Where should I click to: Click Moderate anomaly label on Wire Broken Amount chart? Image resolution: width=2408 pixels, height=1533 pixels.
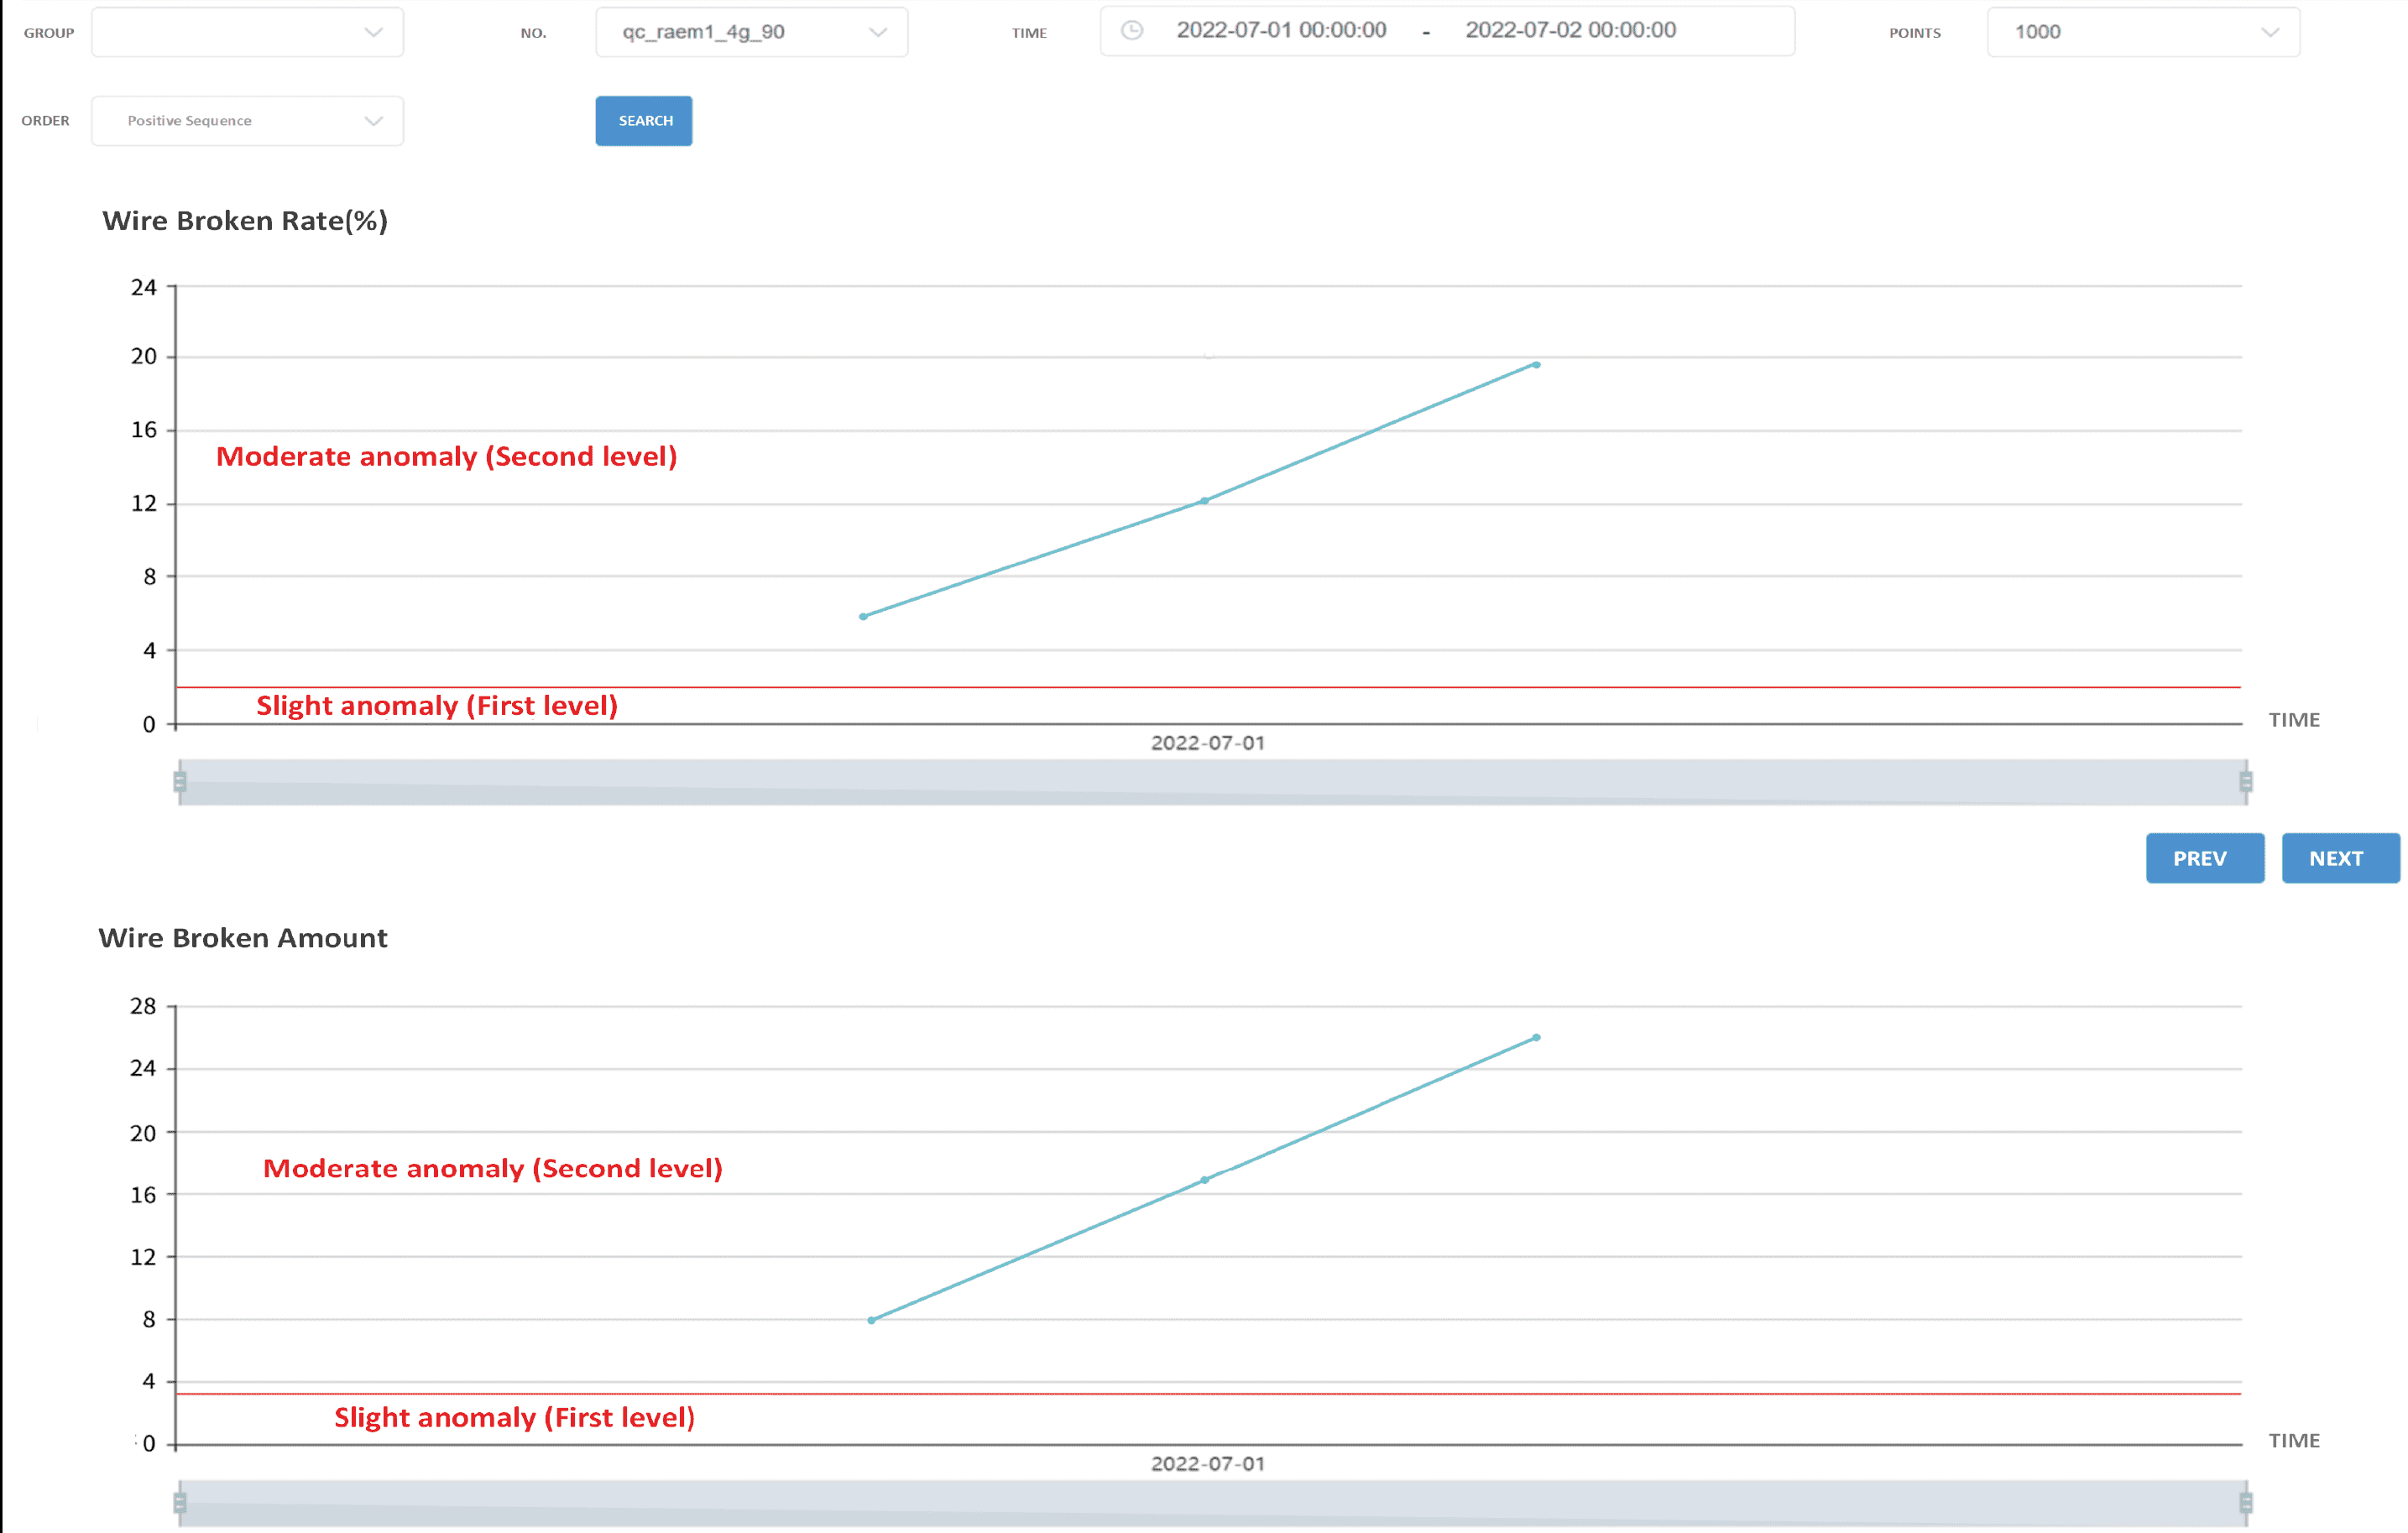(493, 1169)
